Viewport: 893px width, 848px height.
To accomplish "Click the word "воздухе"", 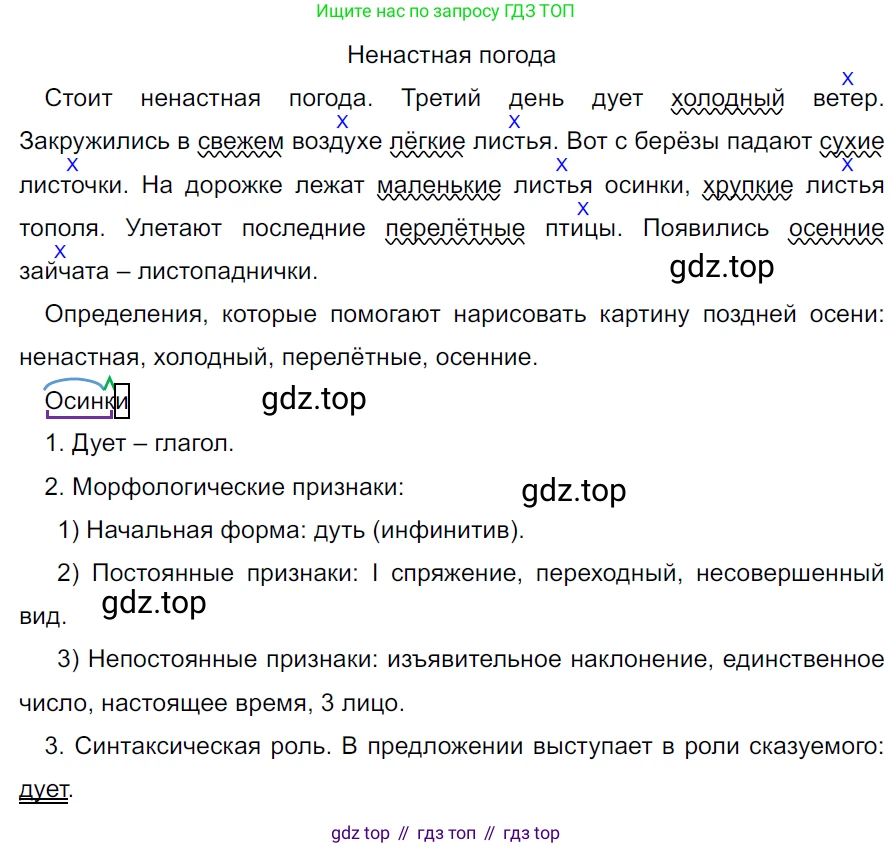I will click(x=337, y=142).
